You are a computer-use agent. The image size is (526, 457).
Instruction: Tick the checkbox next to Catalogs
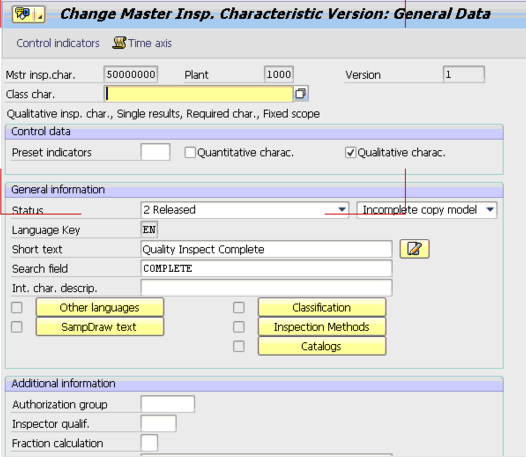239,346
